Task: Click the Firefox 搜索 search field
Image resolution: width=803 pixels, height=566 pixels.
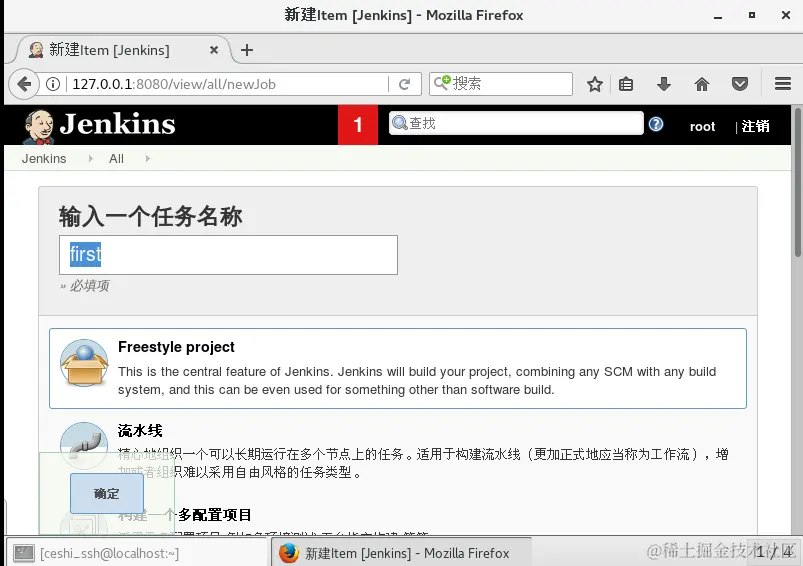Action: coord(501,83)
